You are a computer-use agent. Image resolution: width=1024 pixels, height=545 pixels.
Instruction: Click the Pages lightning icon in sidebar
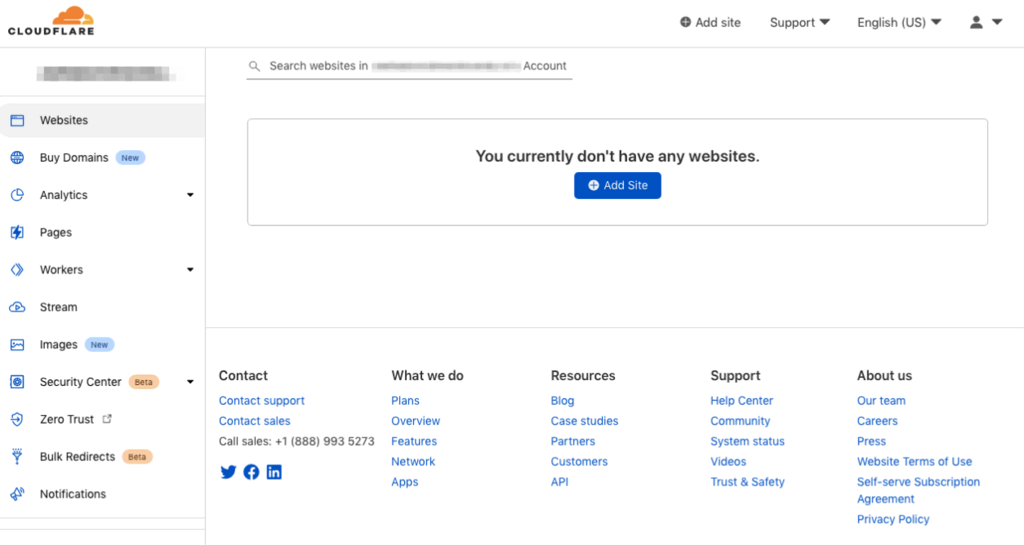(17, 232)
